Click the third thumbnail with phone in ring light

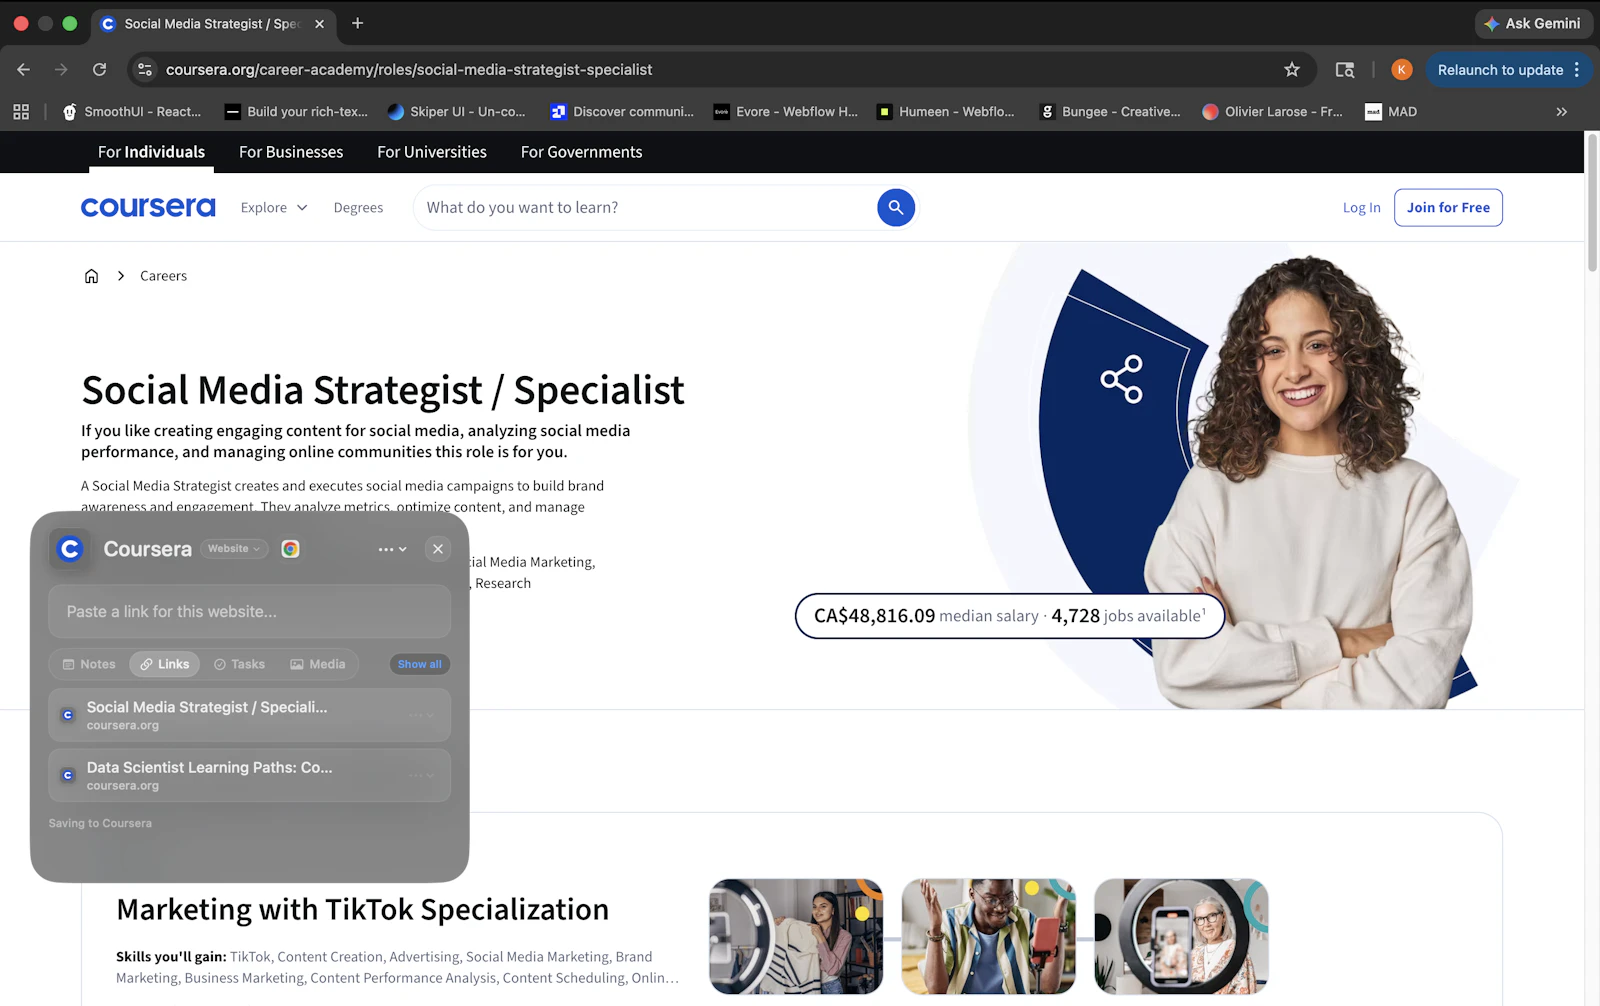click(1181, 937)
